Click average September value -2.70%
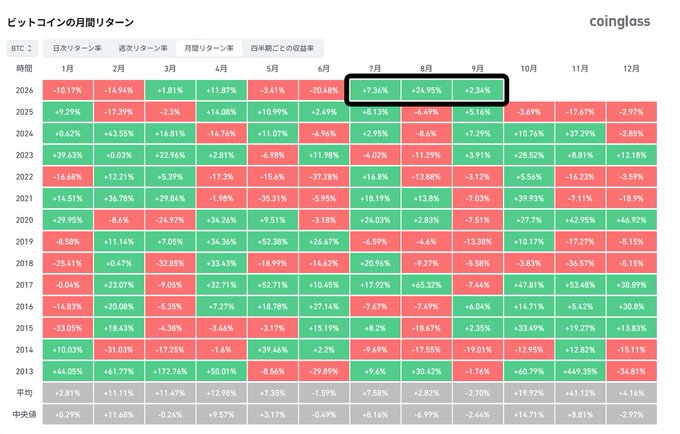Image resolution: width=680 pixels, height=434 pixels. (477, 393)
